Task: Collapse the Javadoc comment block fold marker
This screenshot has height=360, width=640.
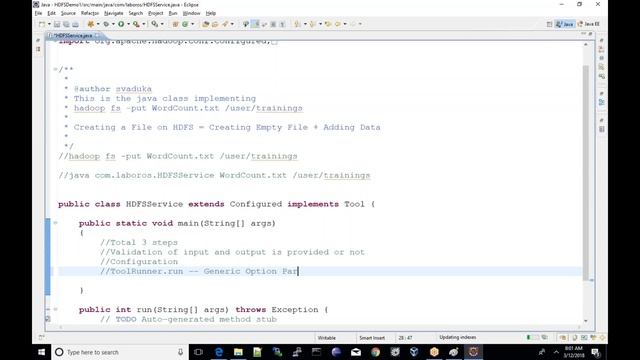Action: click(55, 69)
